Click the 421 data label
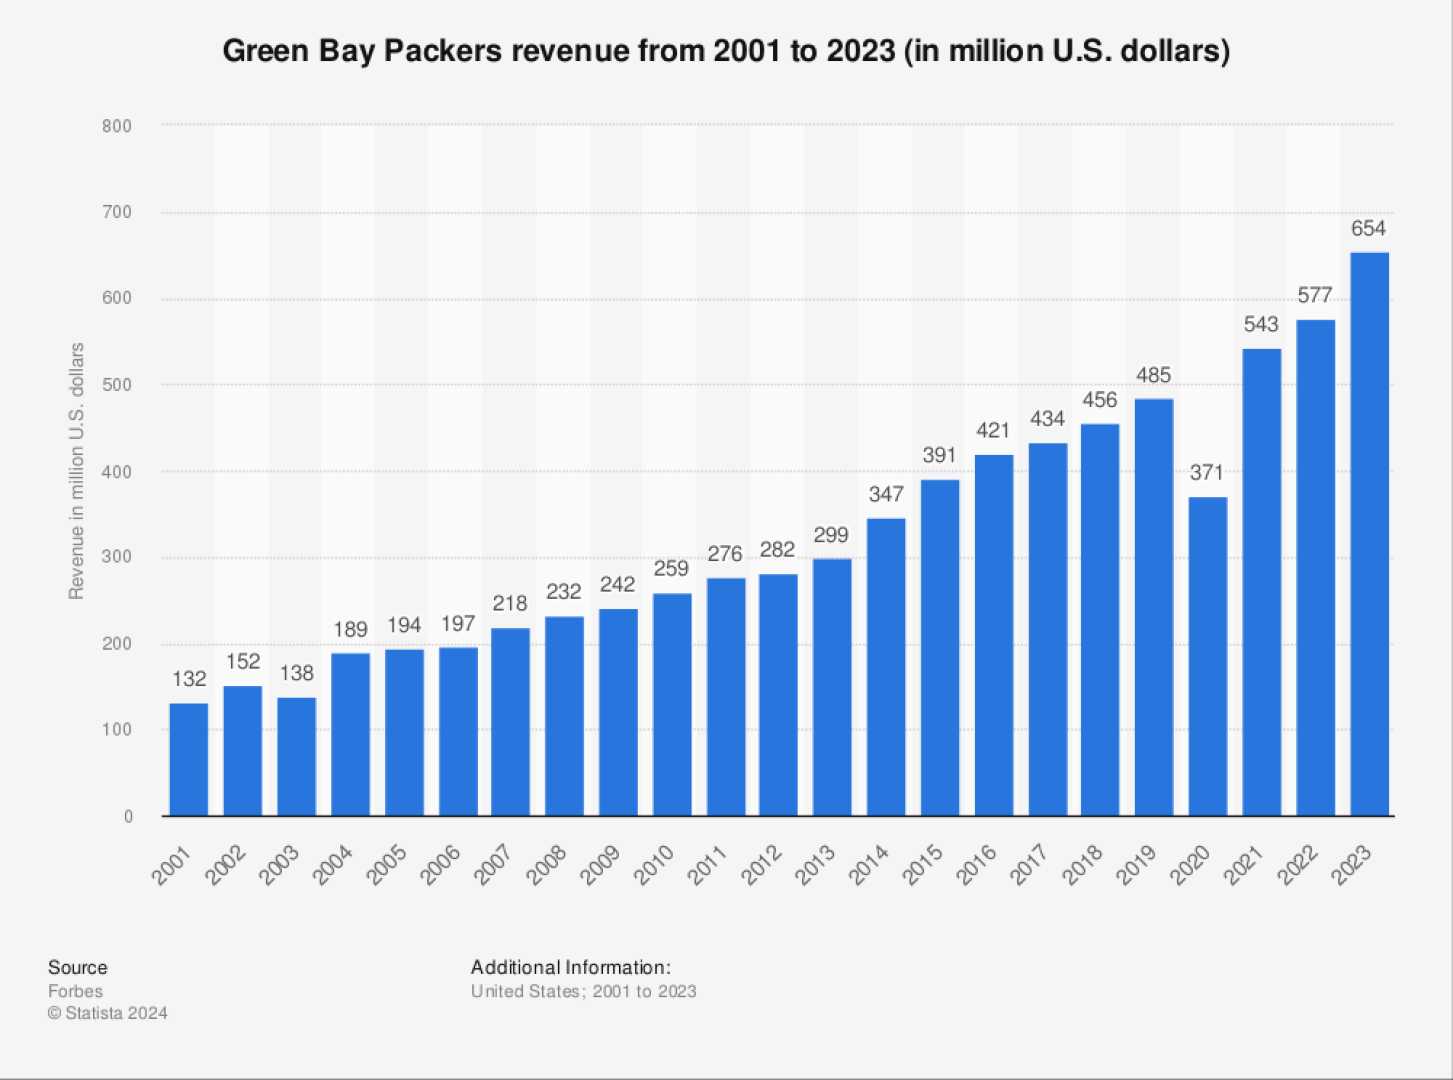Viewport: 1453px width, 1080px height. coord(993,431)
